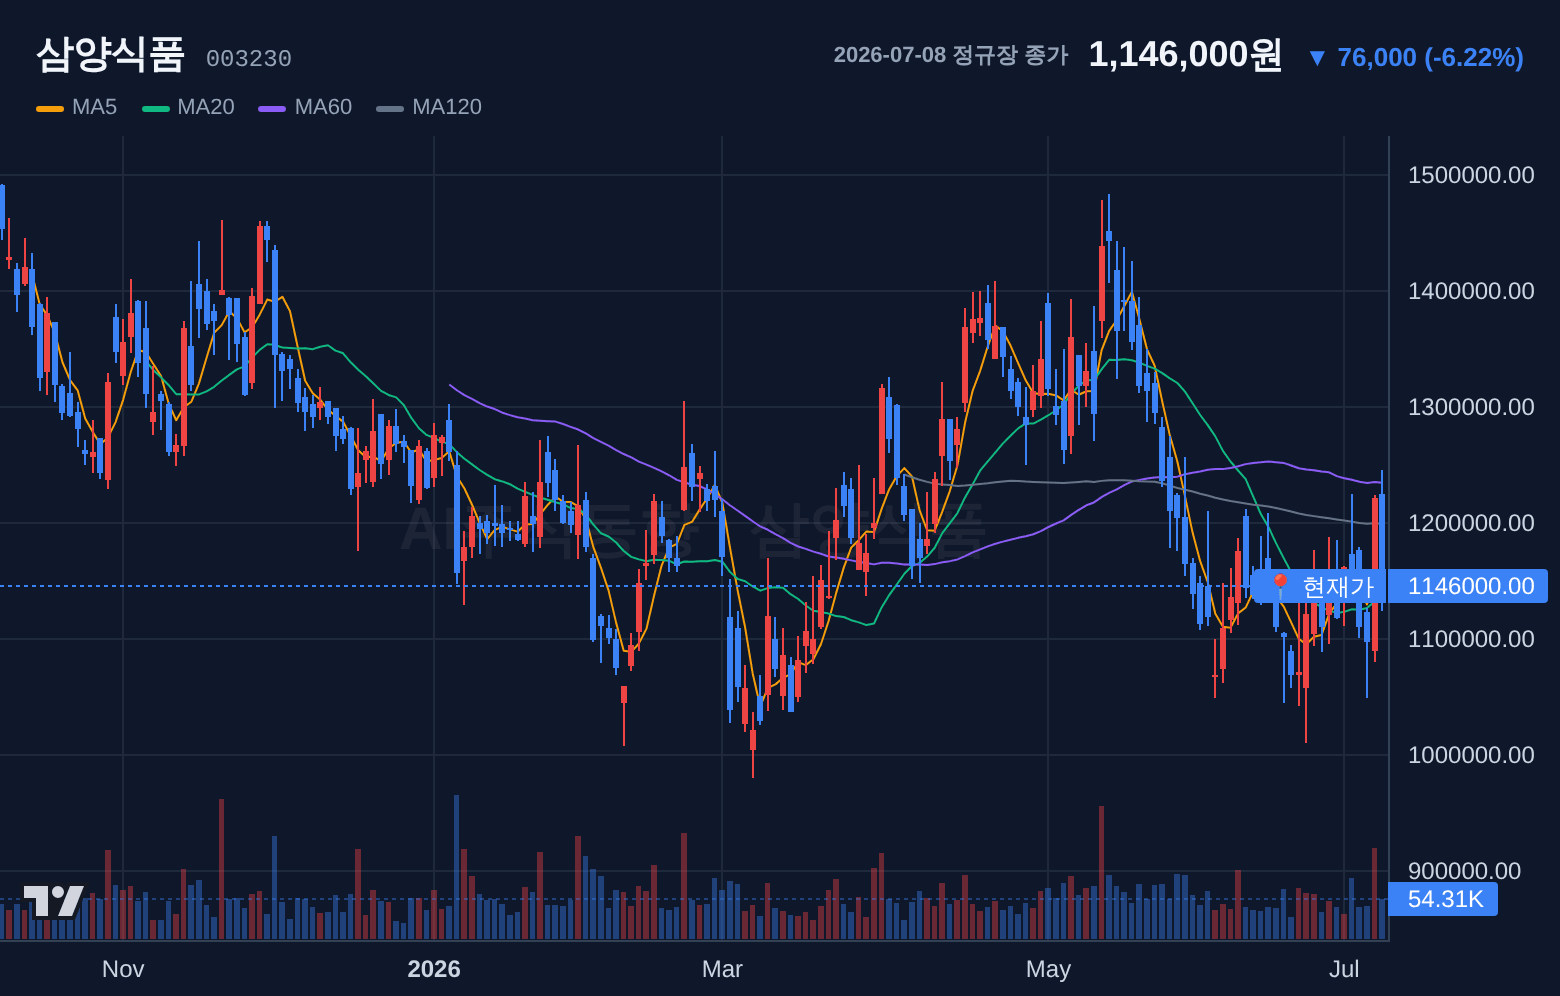
Task: Click the 1,146,000원 closing price
Action: pos(1185,55)
